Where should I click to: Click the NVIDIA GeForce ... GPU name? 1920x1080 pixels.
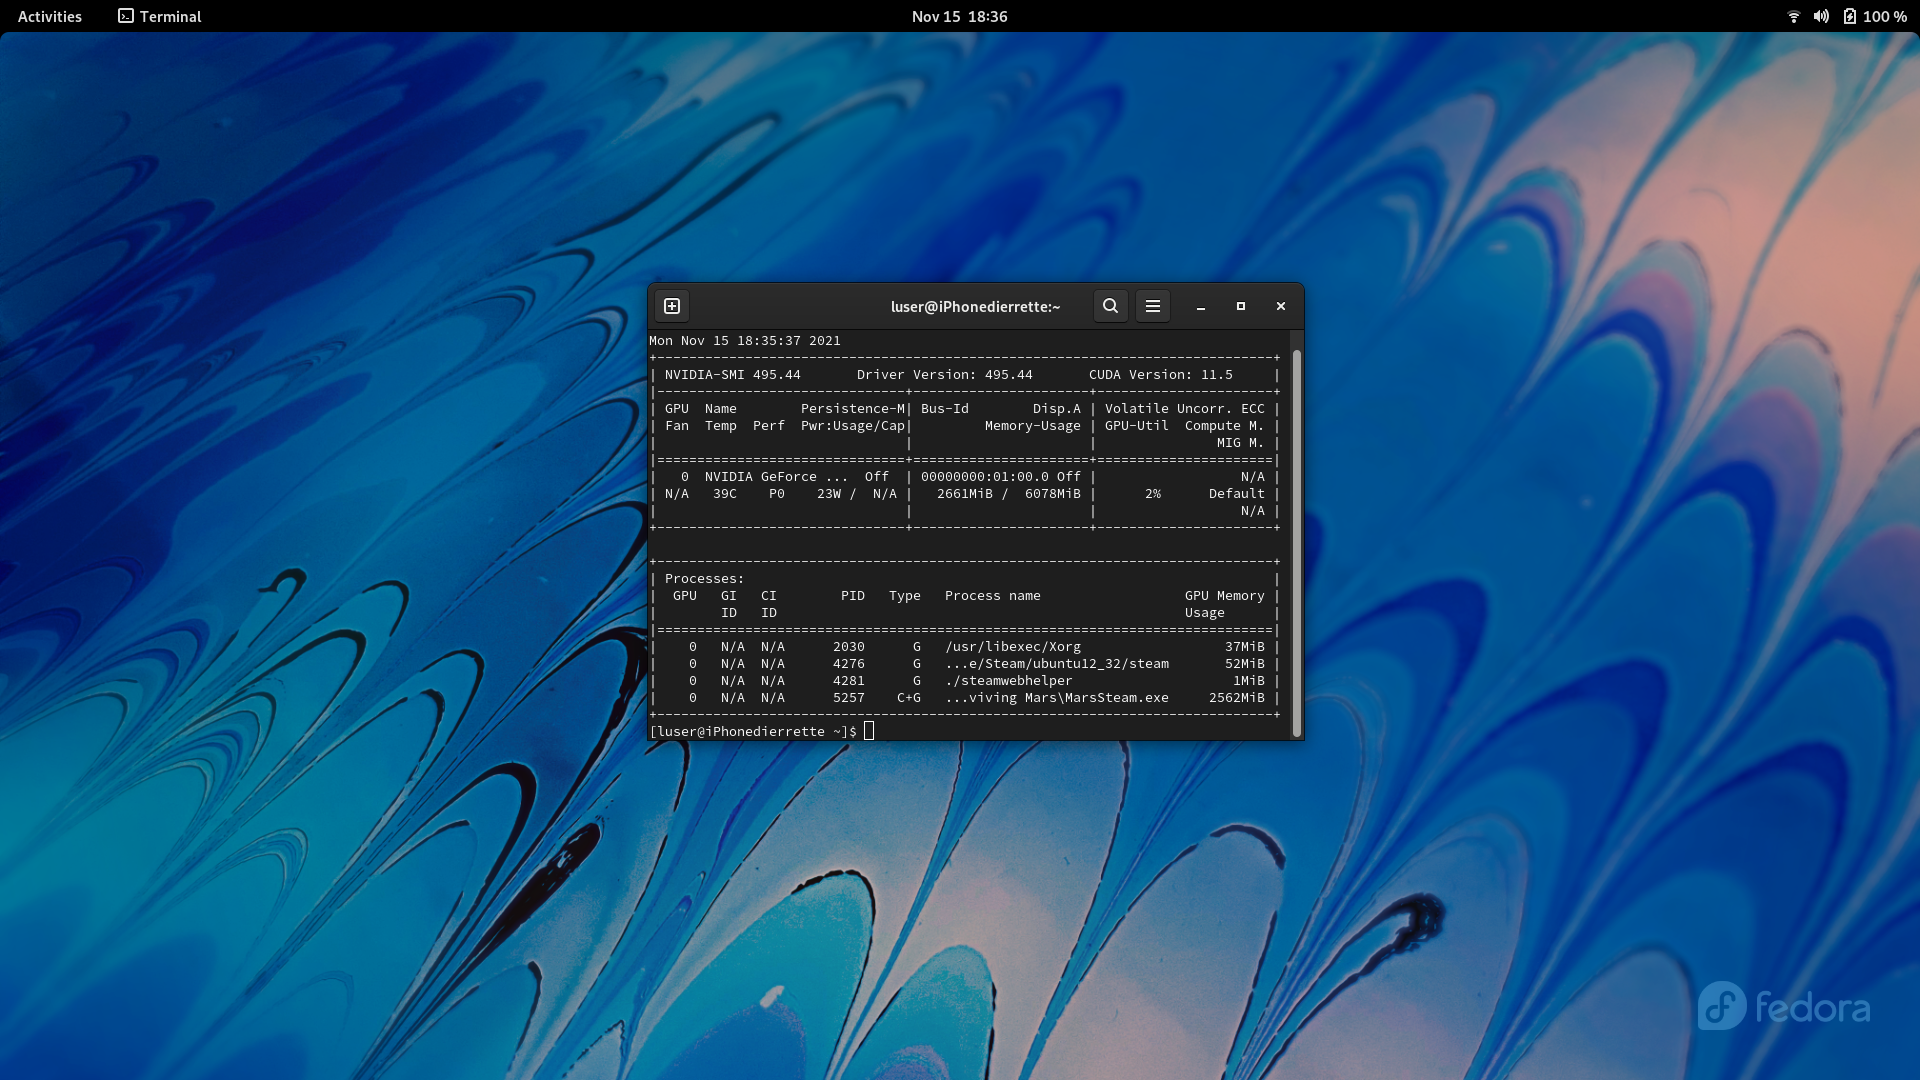coord(777,477)
